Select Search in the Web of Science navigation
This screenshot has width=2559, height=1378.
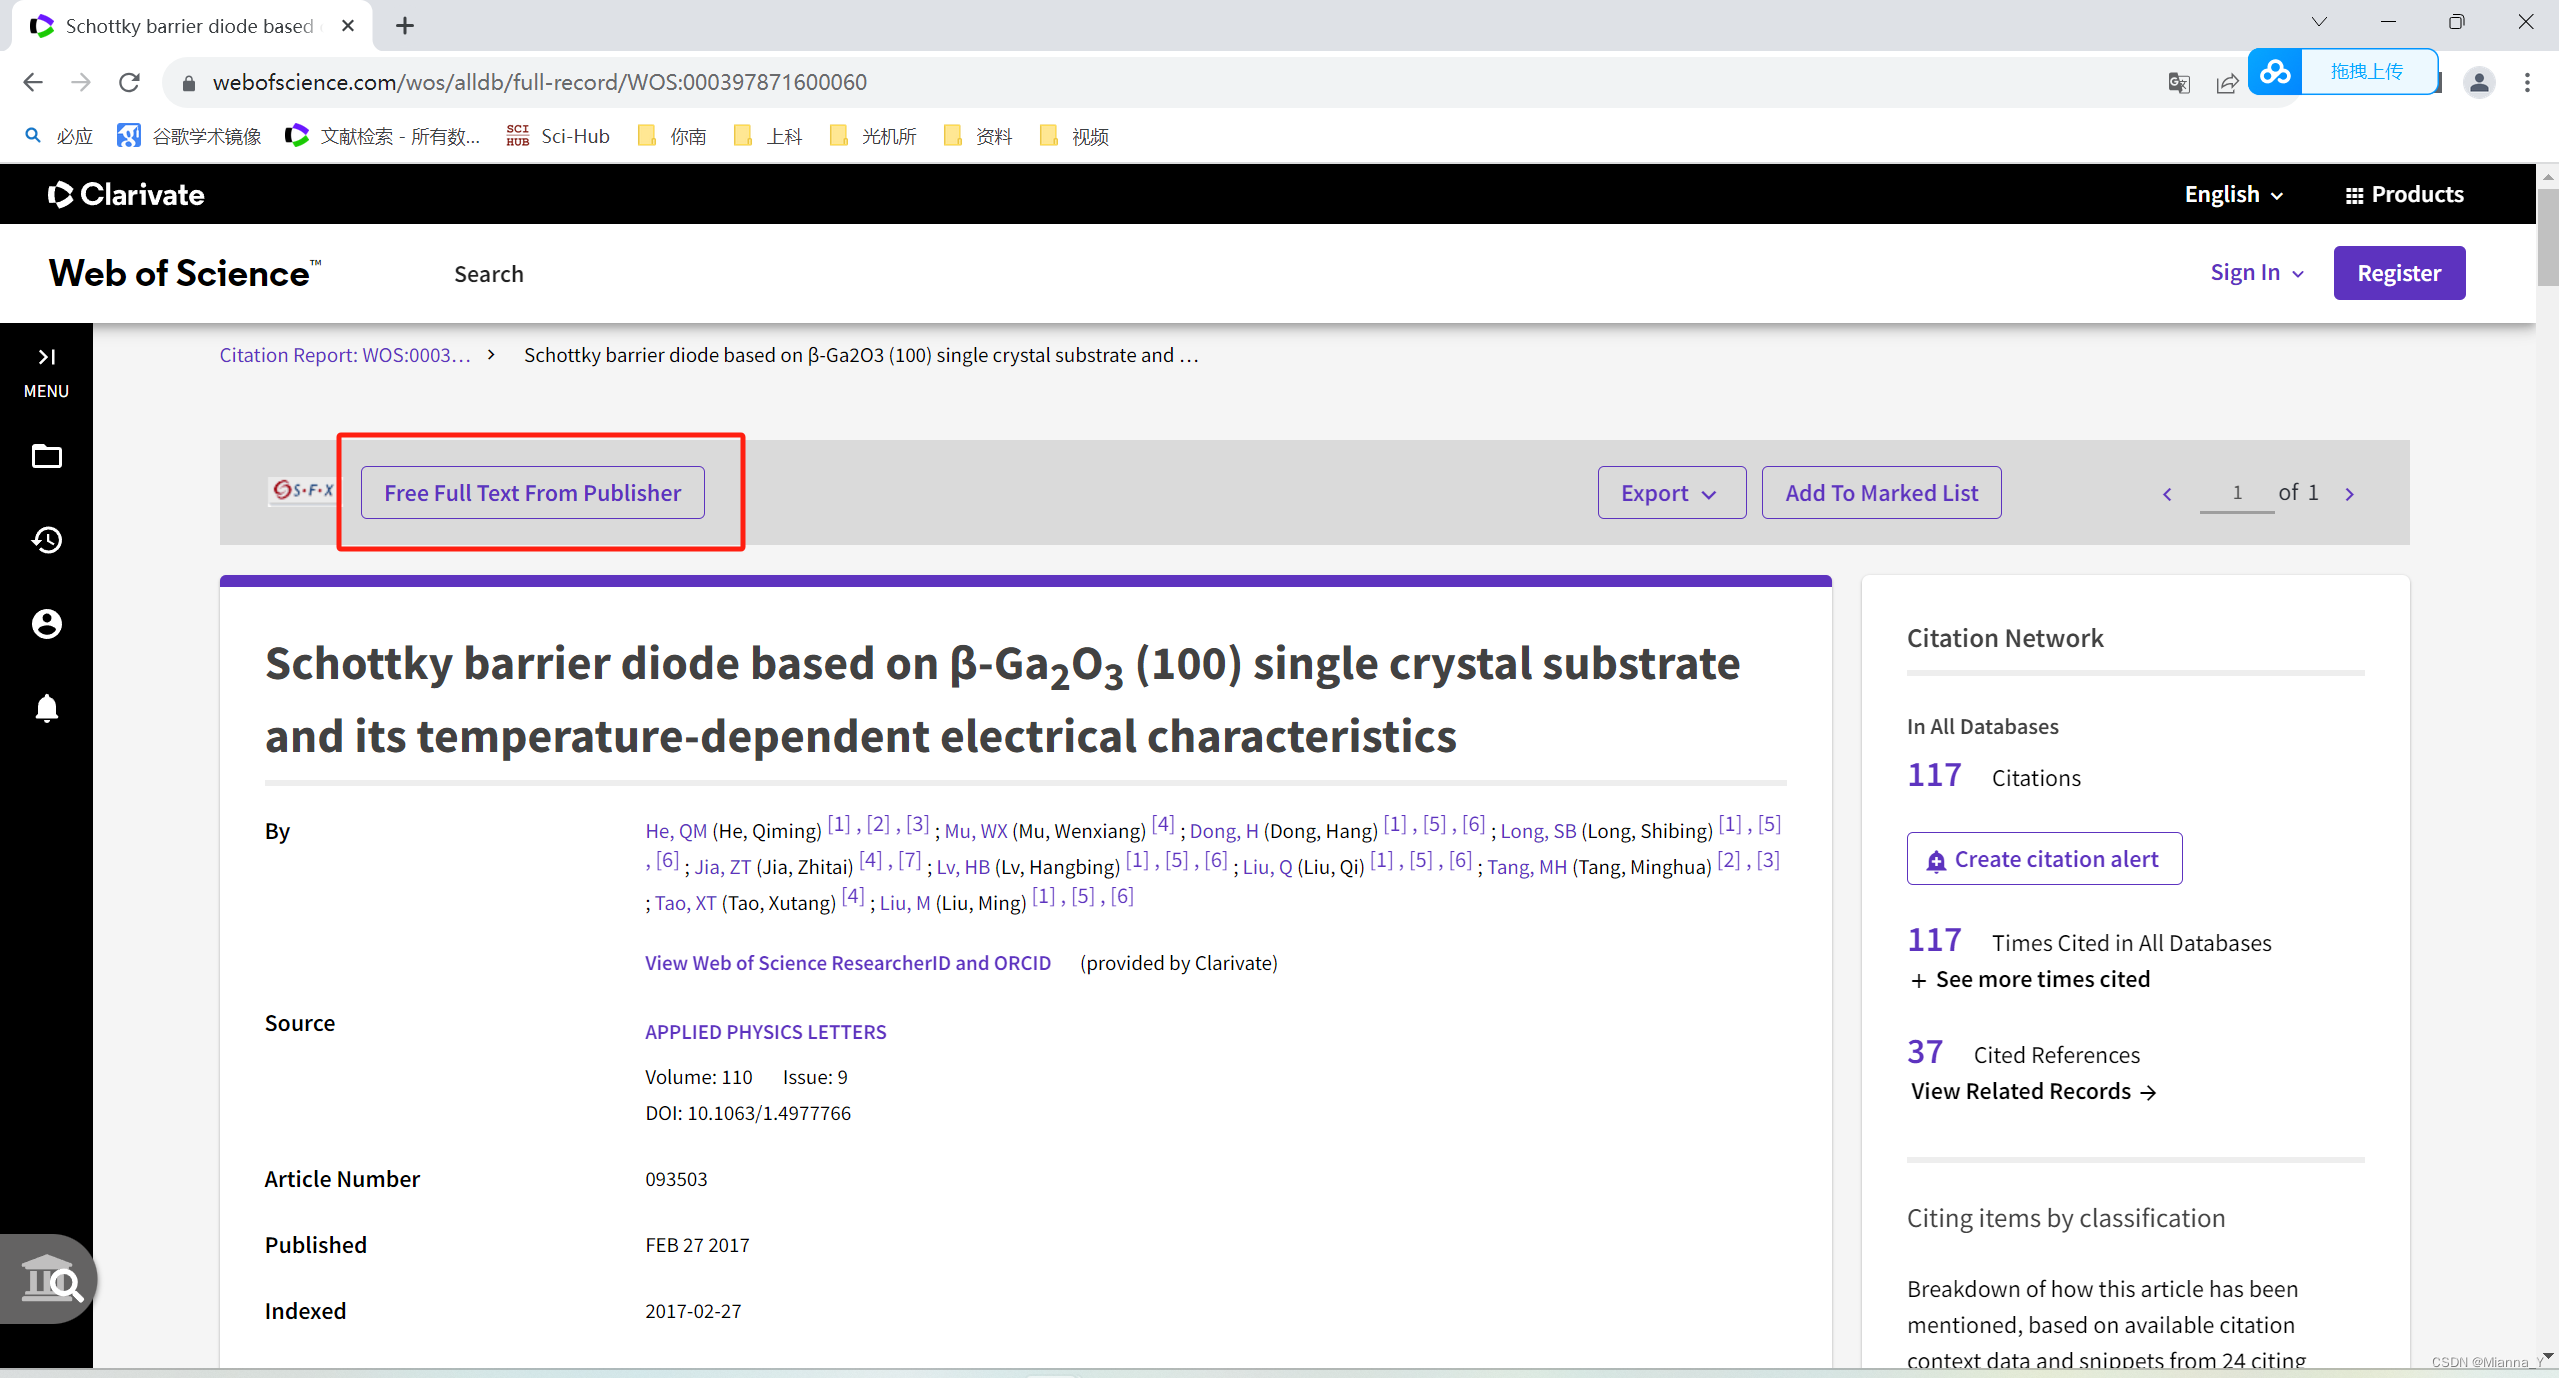[x=489, y=273]
